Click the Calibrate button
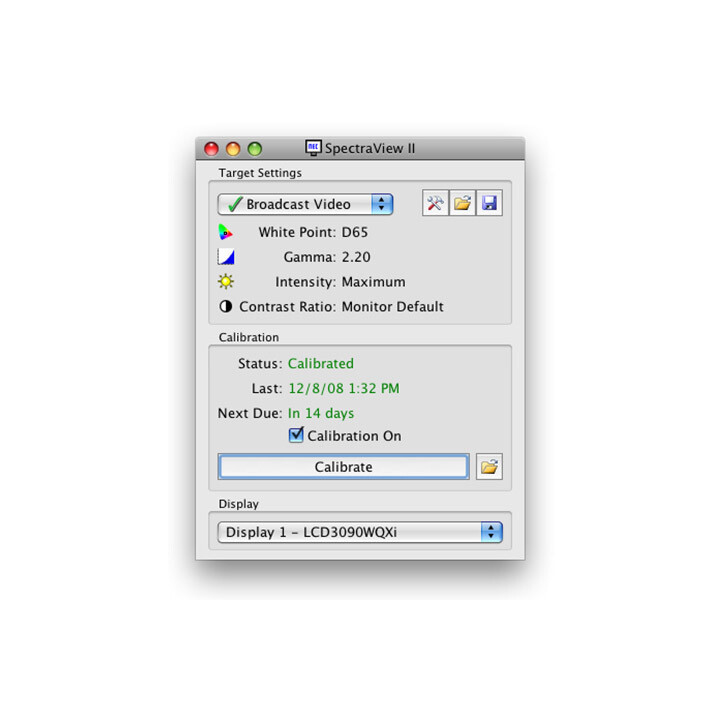The height and width of the screenshot is (720, 720). [343, 467]
